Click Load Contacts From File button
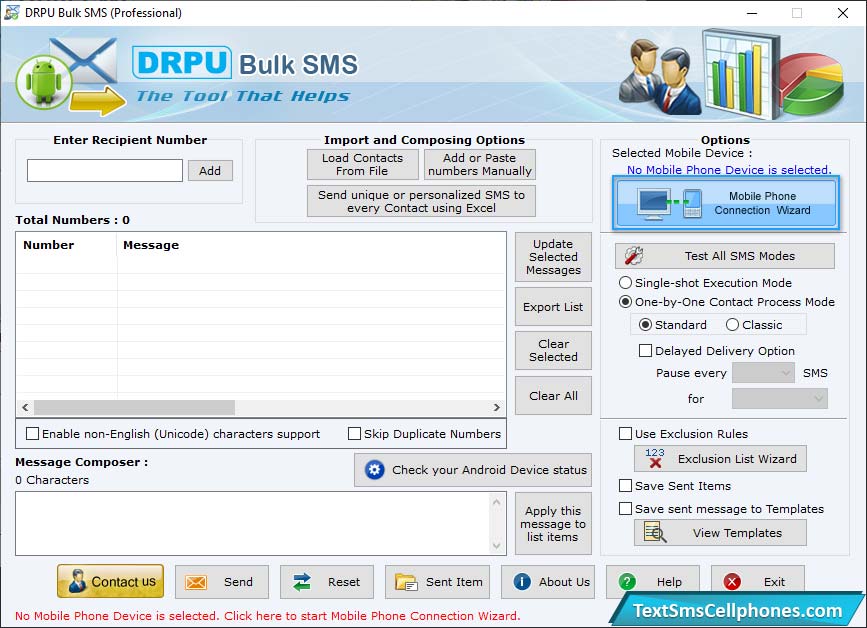This screenshot has width=867, height=628. coord(363,164)
